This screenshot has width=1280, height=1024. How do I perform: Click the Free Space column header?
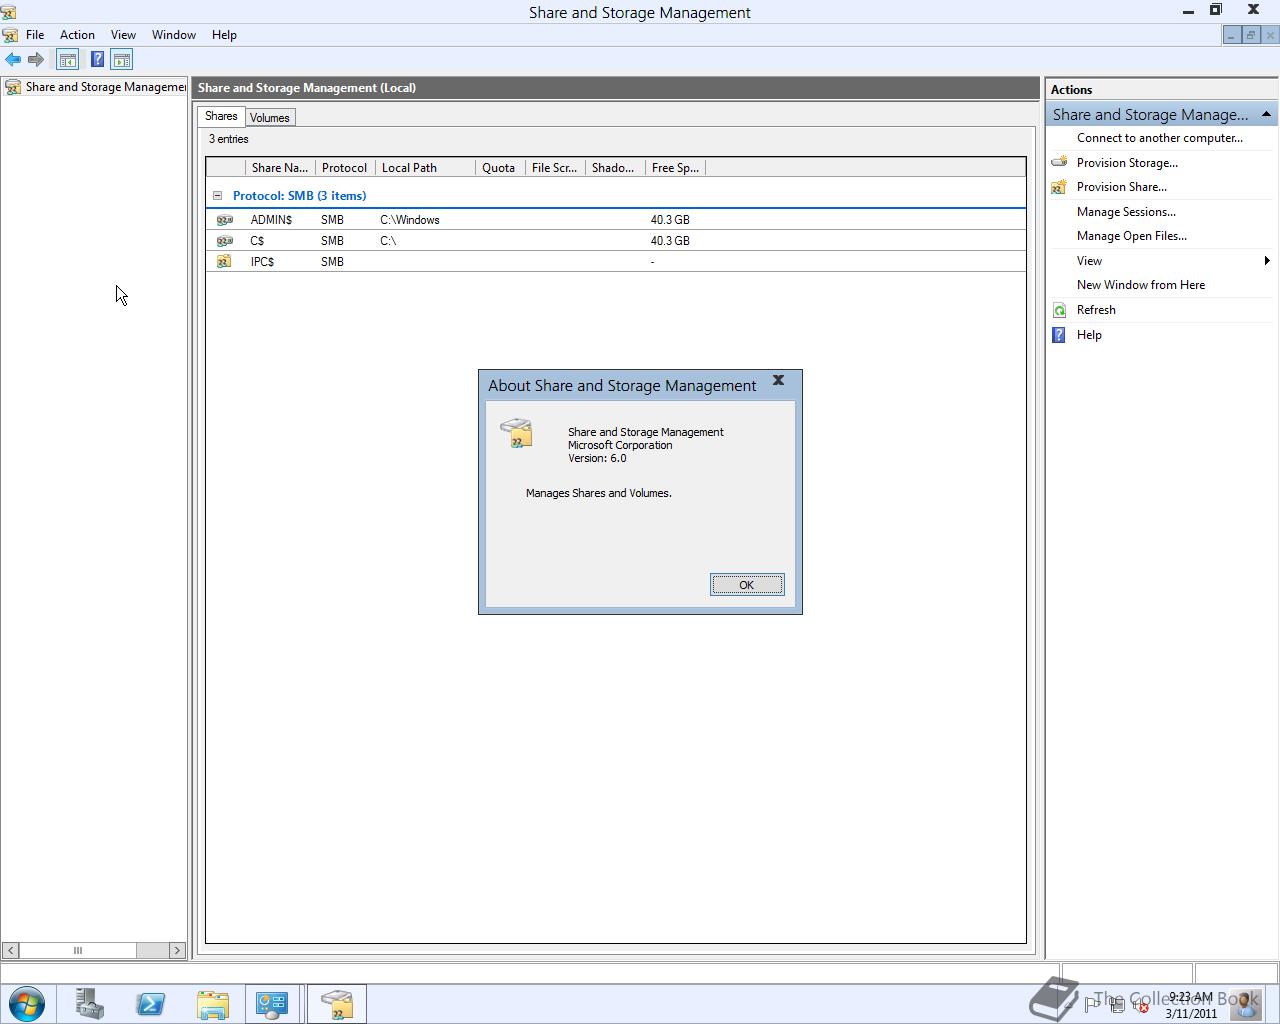675,168
